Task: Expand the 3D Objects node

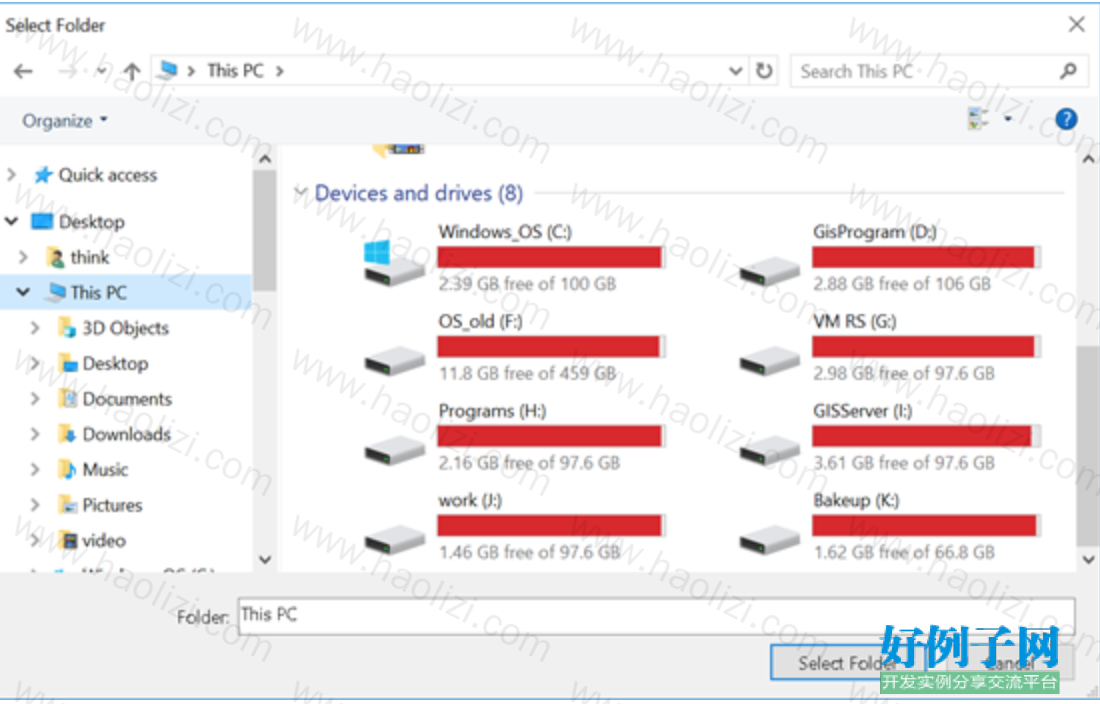Action: point(34,327)
